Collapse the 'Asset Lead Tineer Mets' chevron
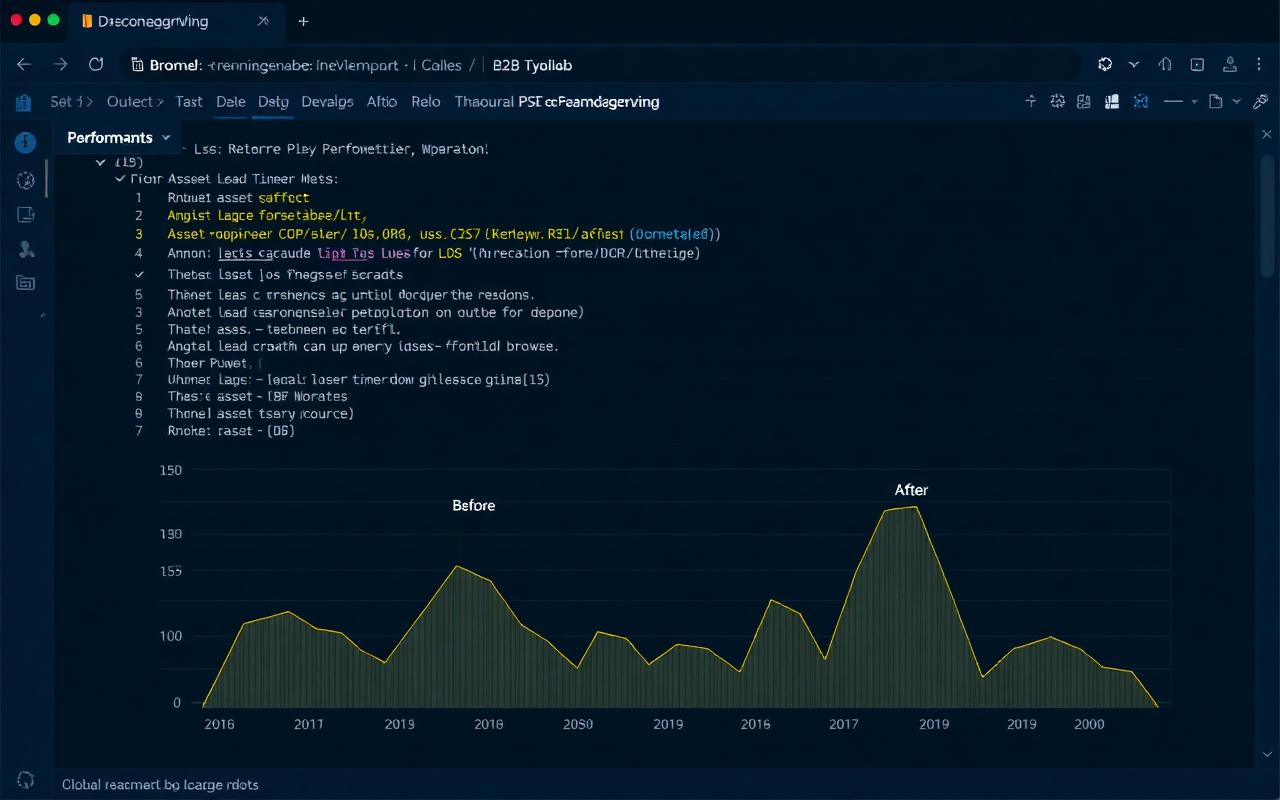Viewport: 1280px width, 800px height. (121, 179)
